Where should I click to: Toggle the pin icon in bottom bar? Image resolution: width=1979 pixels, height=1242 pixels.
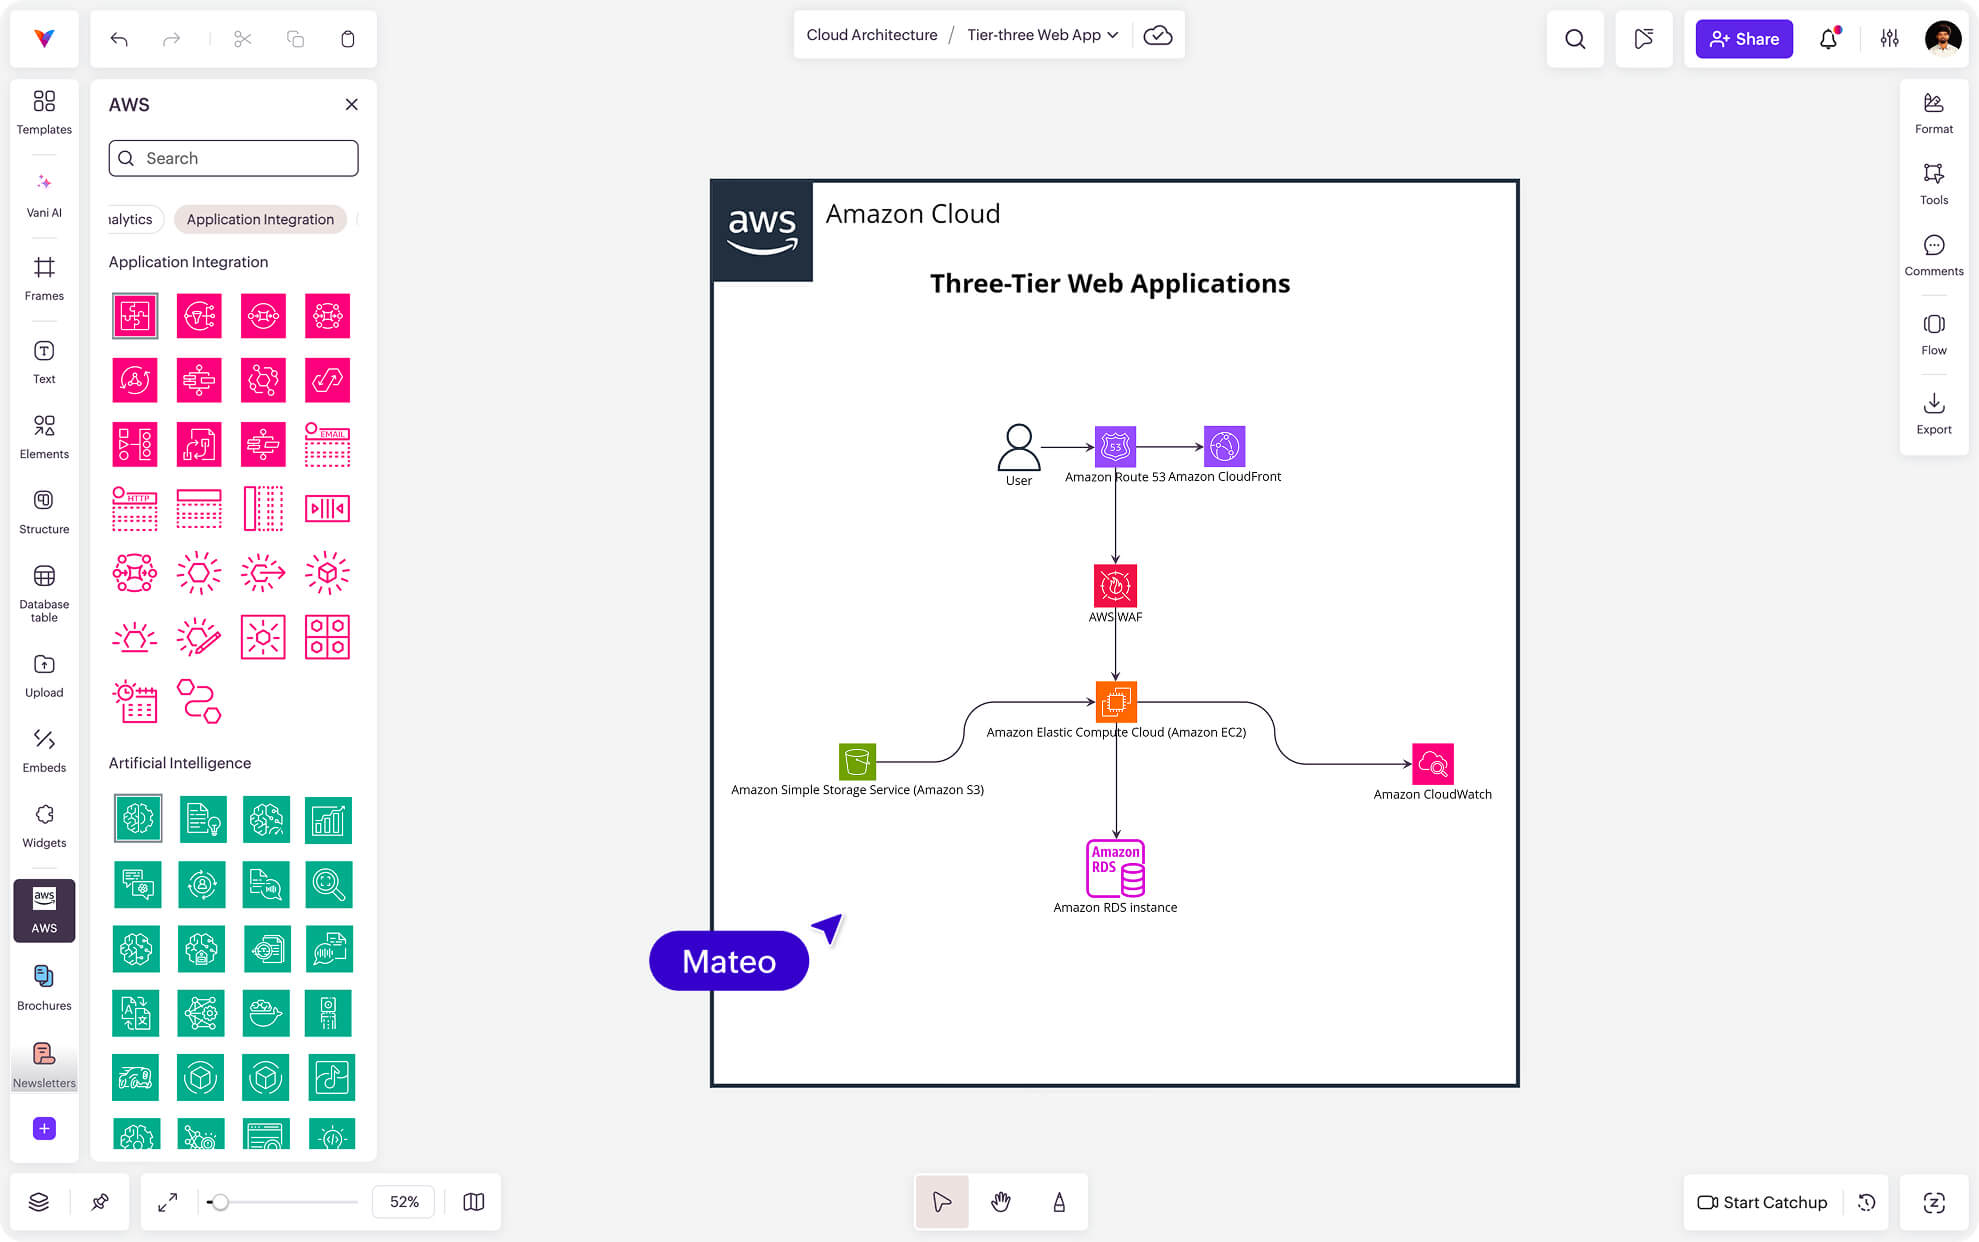[x=100, y=1202]
